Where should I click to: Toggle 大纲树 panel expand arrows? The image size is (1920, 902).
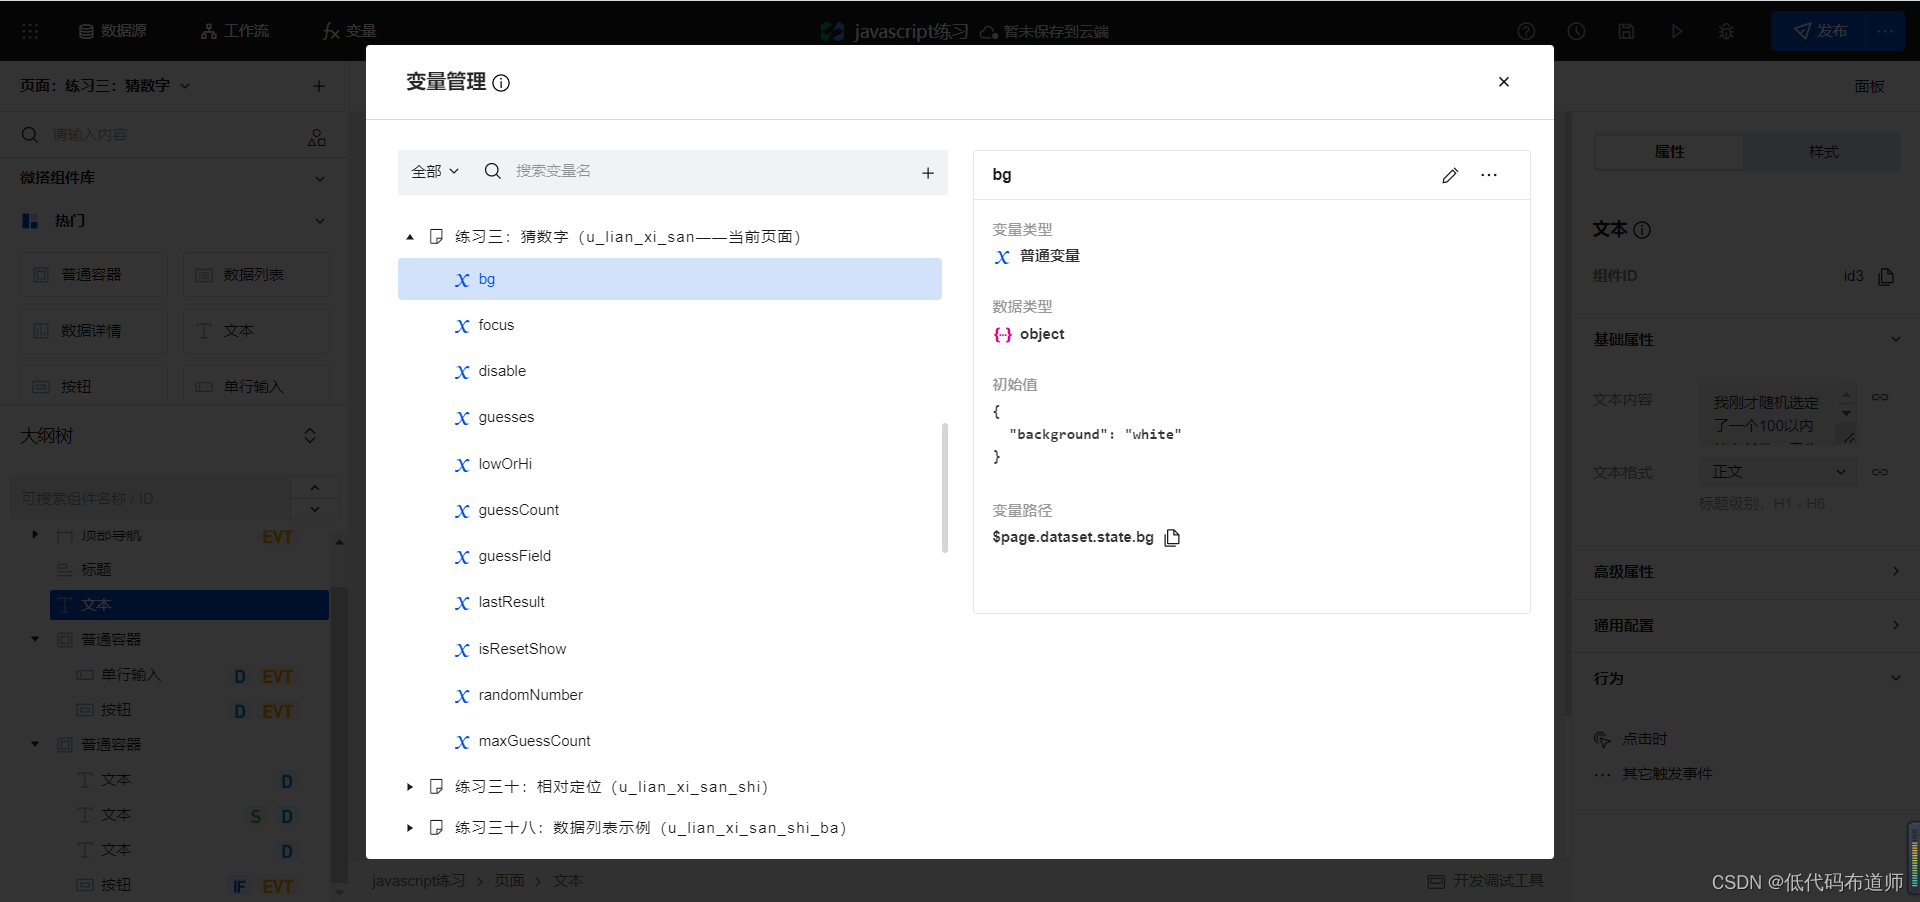310,436
